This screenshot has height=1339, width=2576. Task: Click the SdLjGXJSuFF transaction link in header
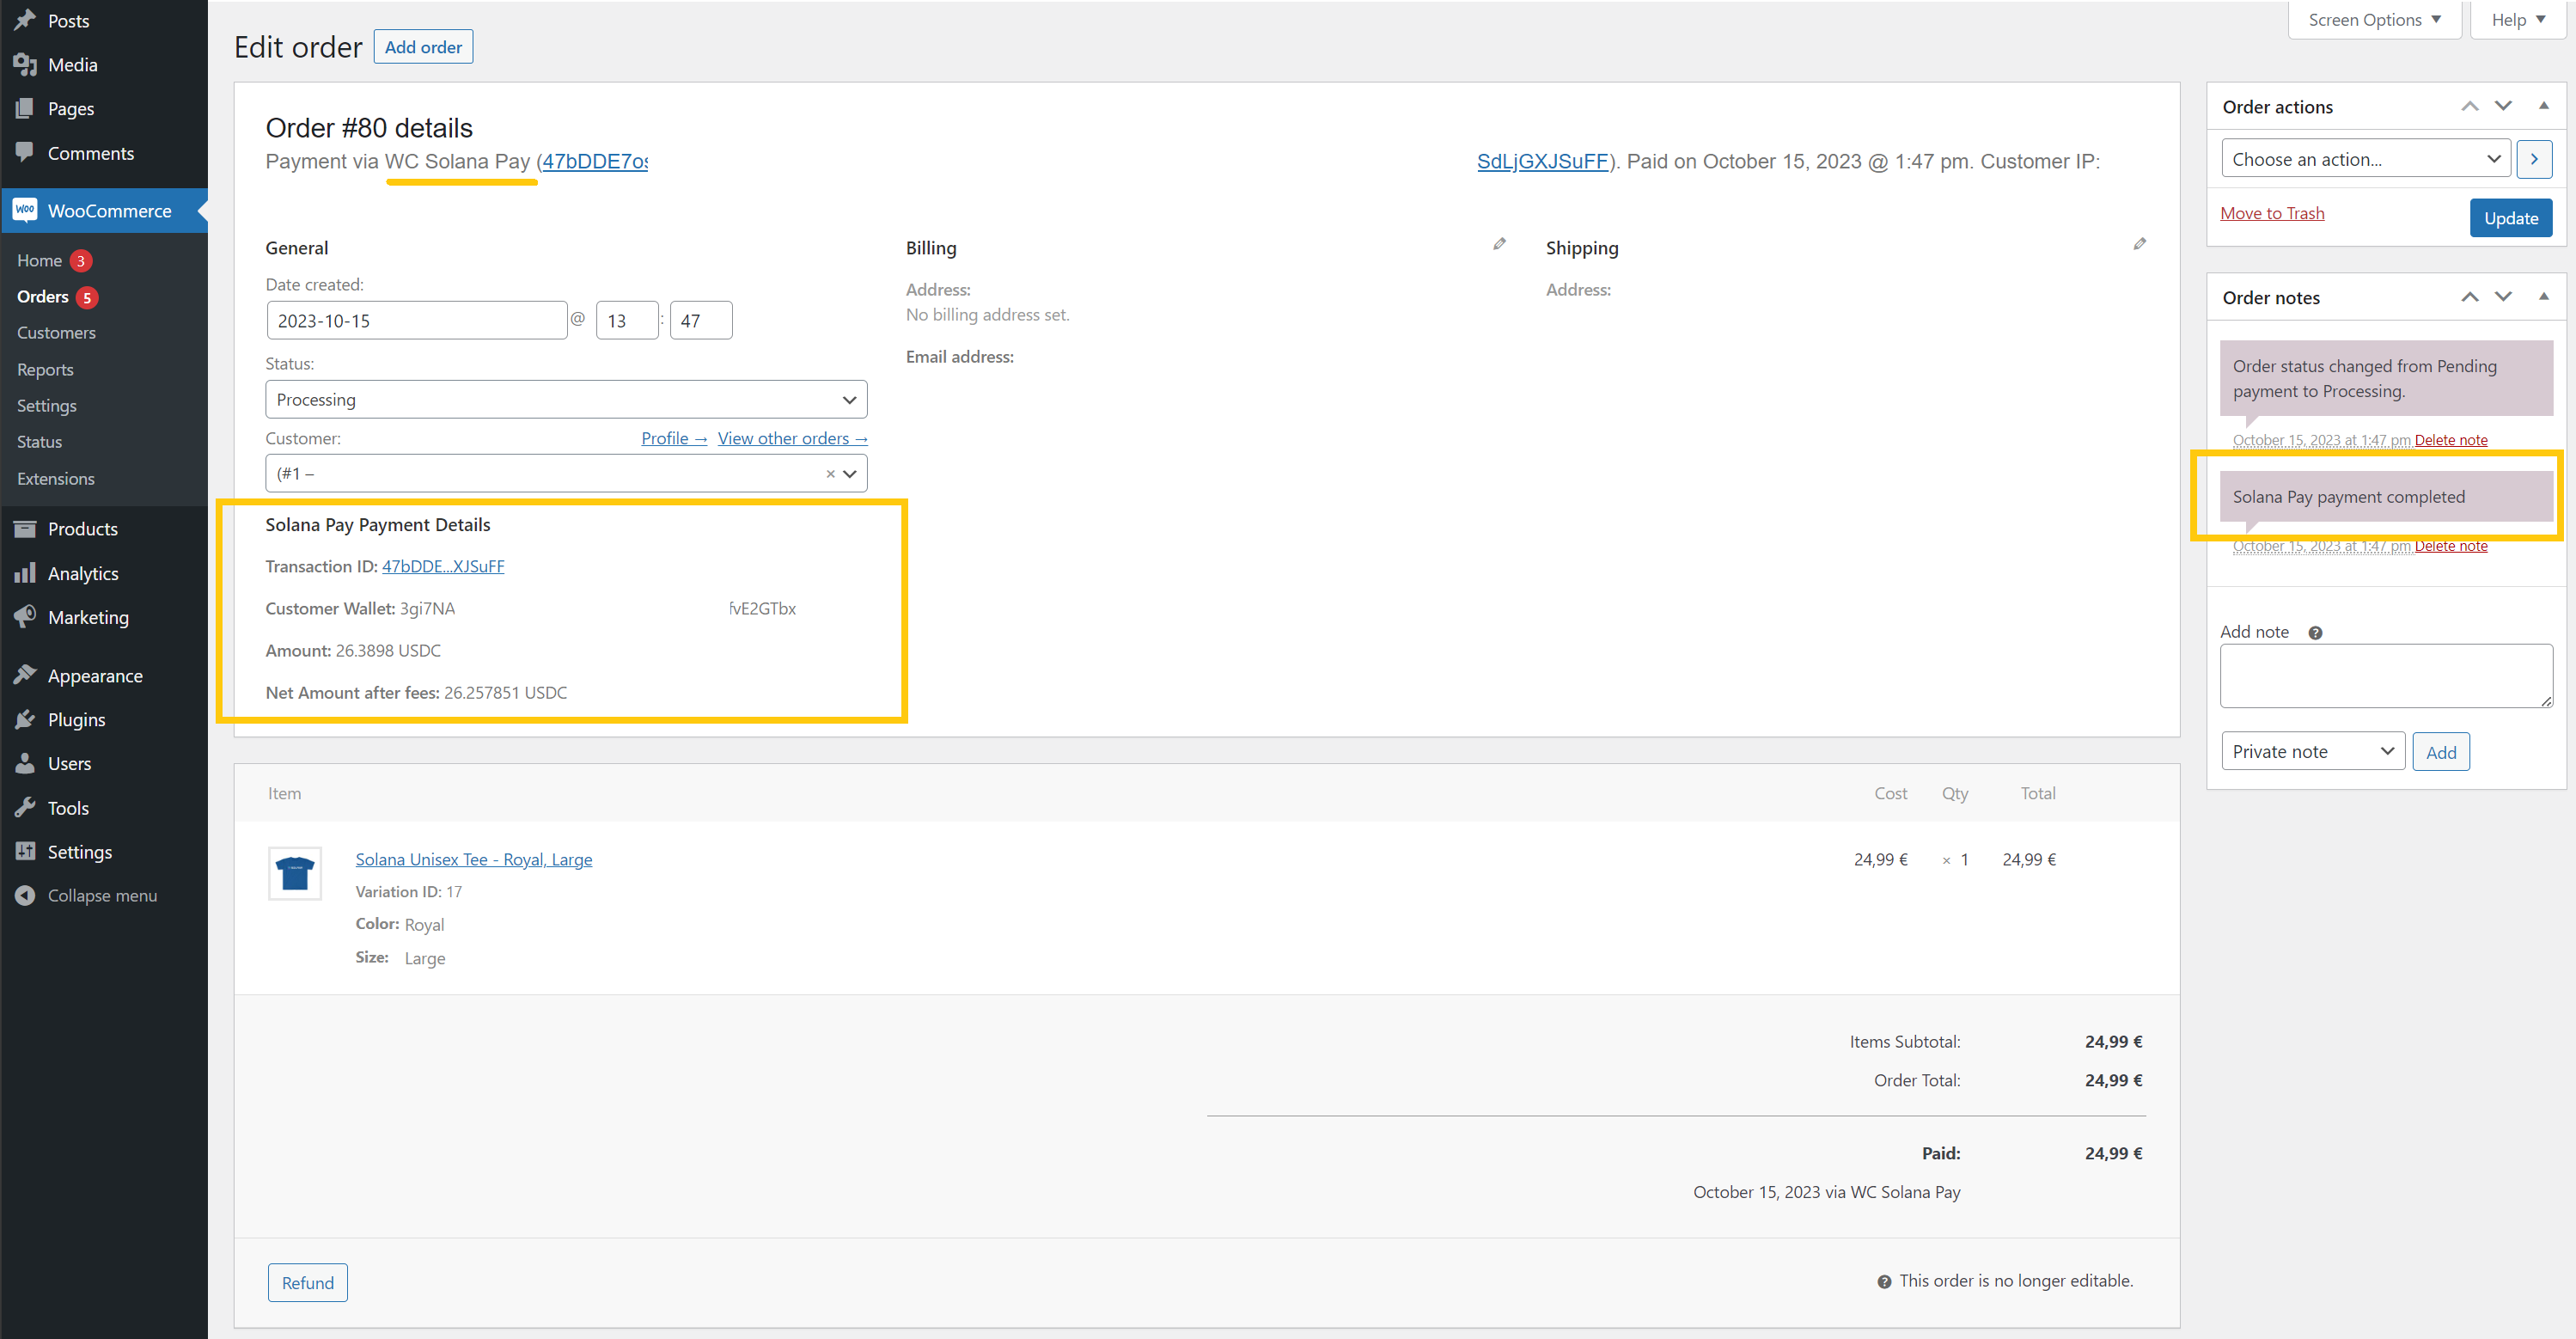point(1542,161)
